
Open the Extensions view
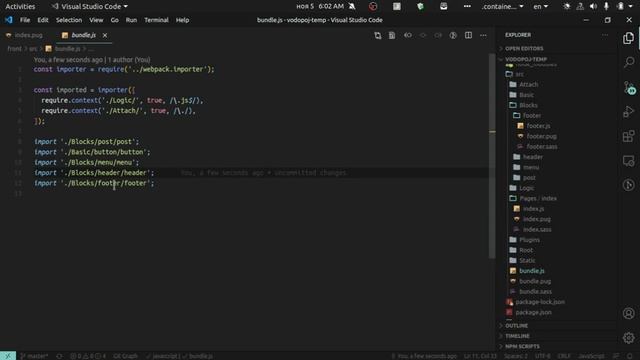tap(629, 136)
